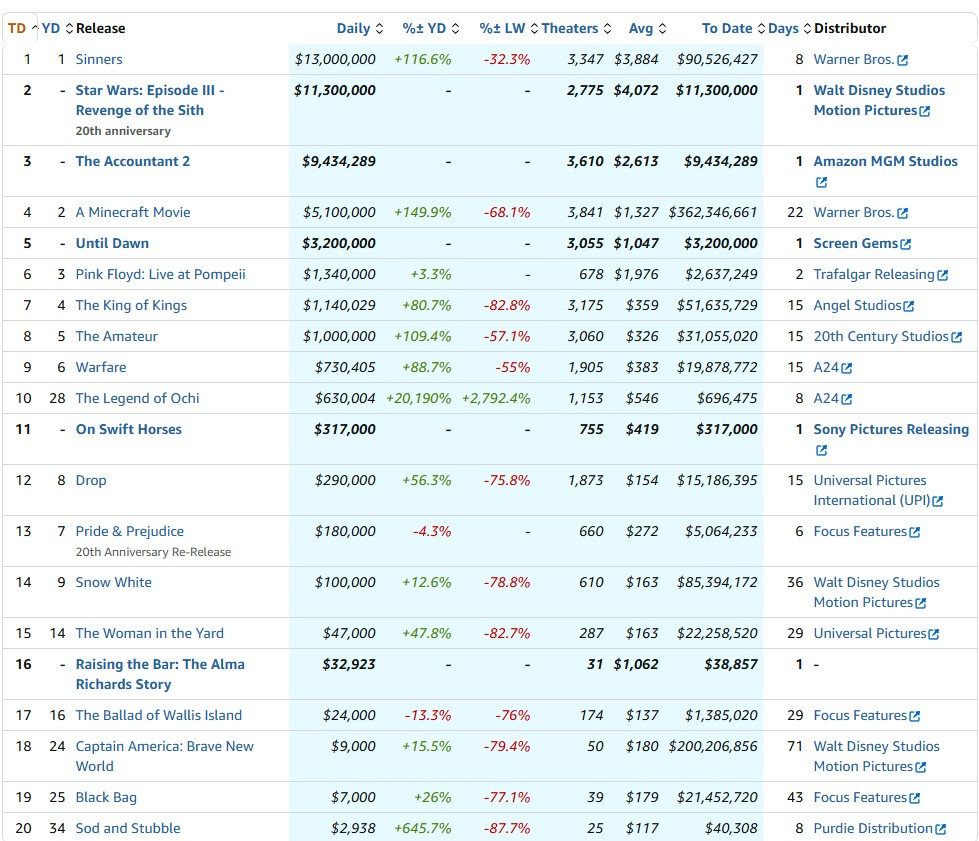Click external link icon in Black Bag row
The width and height of the screenshot is (979, 841).
(915, 798)
